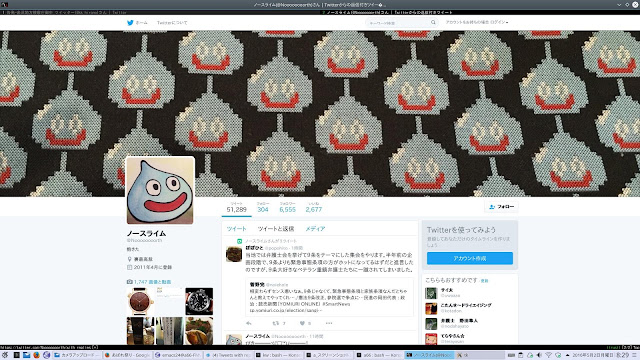Click the location pin icon in profile
This screenshot has height=360, width=640.
coord(130,259)
